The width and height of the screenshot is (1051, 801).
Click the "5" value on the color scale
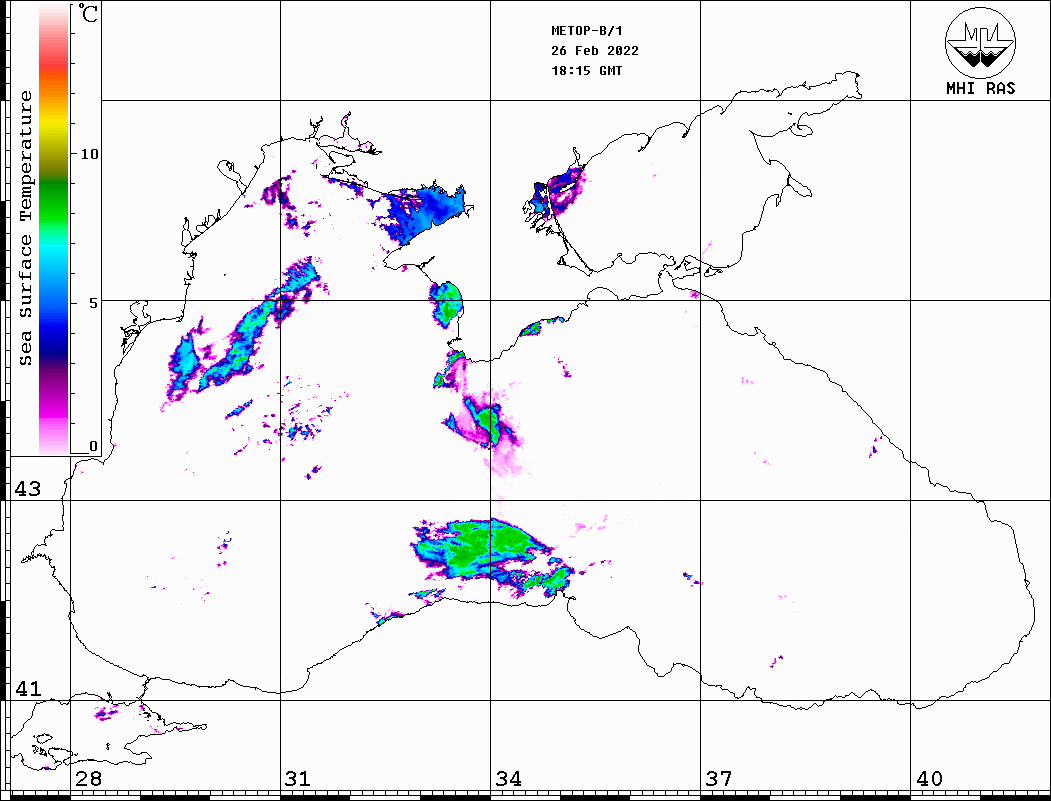point(94,303)
